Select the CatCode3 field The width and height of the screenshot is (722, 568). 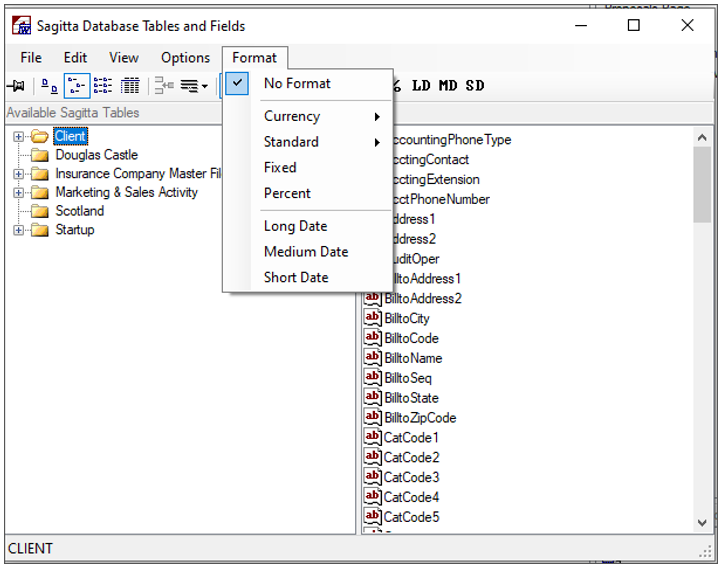pos(412,477)
